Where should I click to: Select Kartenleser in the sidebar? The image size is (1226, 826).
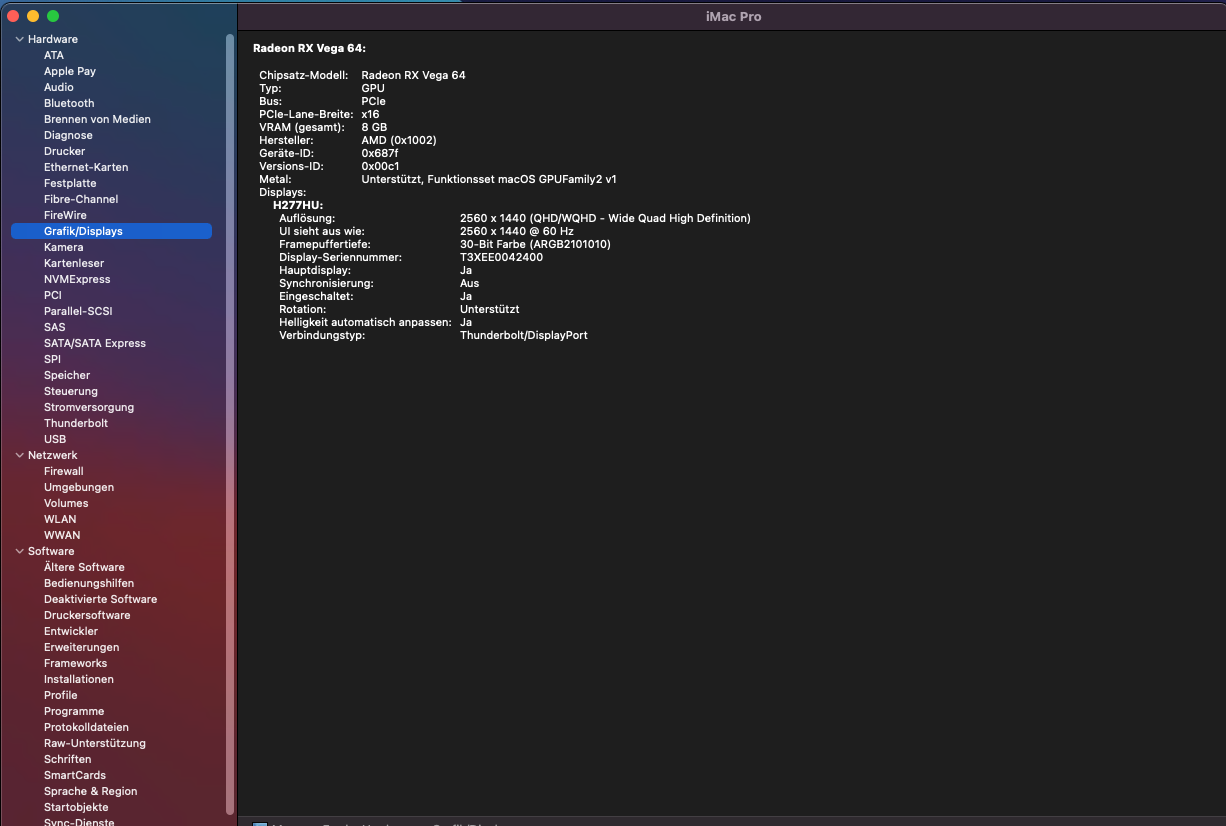74,263
